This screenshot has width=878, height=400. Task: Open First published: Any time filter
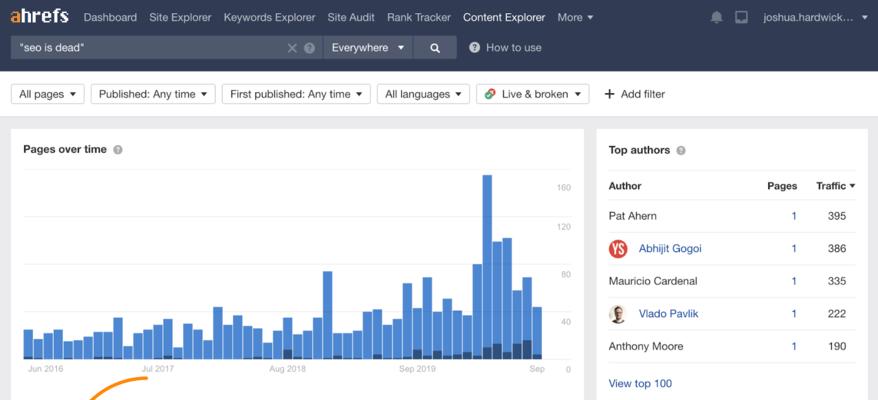click(x=296, y=94)
